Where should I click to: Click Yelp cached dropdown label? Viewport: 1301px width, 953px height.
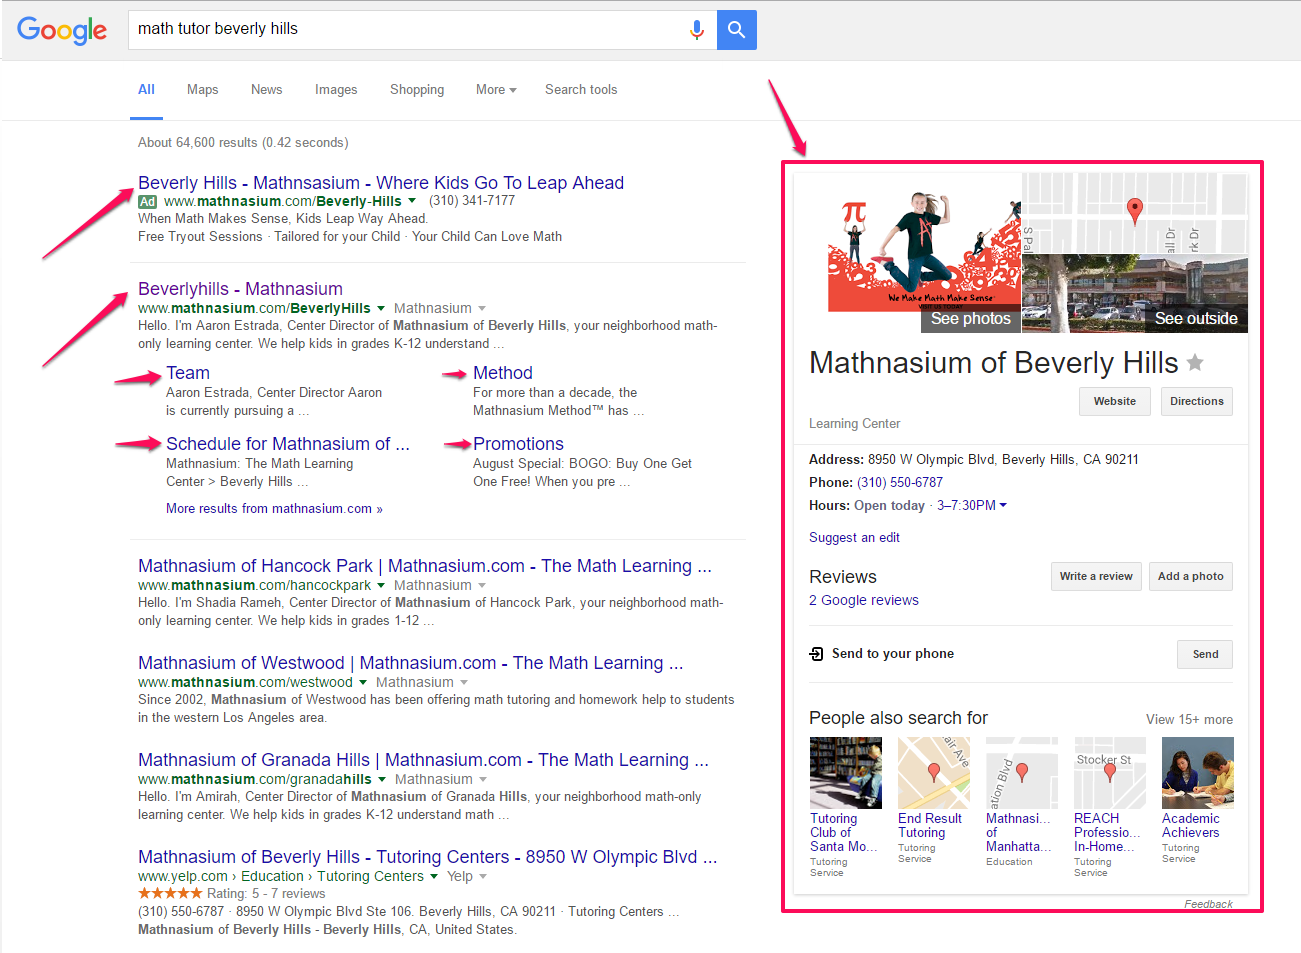(x=467, y=876)
